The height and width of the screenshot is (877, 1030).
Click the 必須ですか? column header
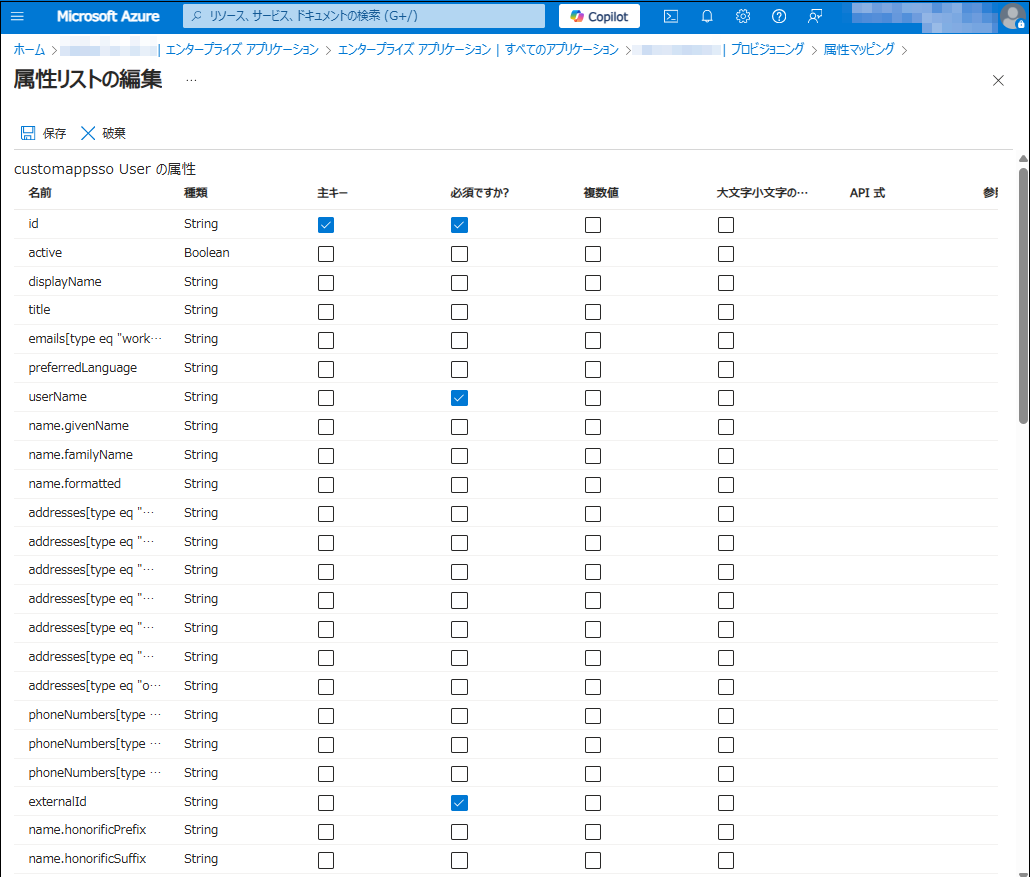point(480,192)
